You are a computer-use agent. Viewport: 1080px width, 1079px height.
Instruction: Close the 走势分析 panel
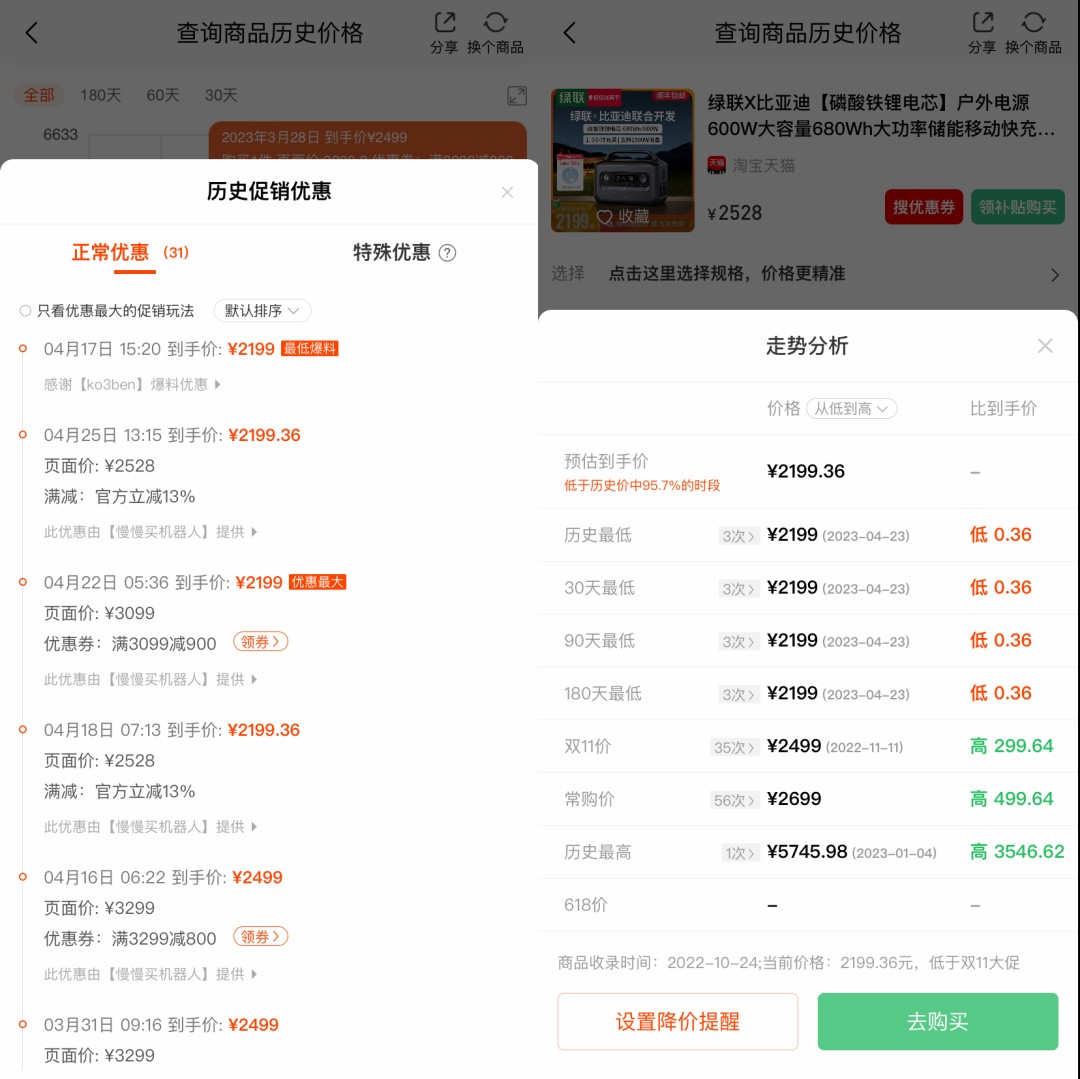(x=1045, y=346)
